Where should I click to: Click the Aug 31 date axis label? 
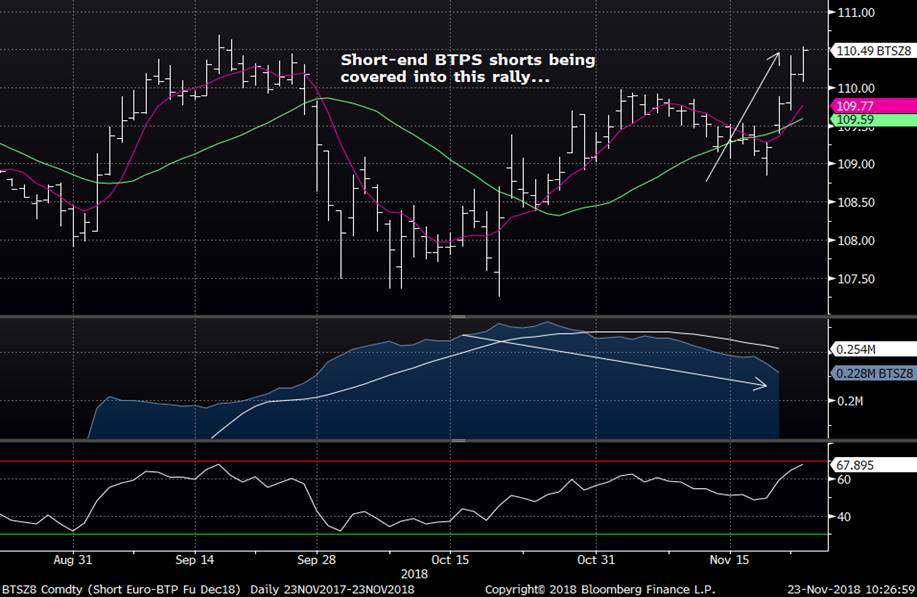point(73,560)
